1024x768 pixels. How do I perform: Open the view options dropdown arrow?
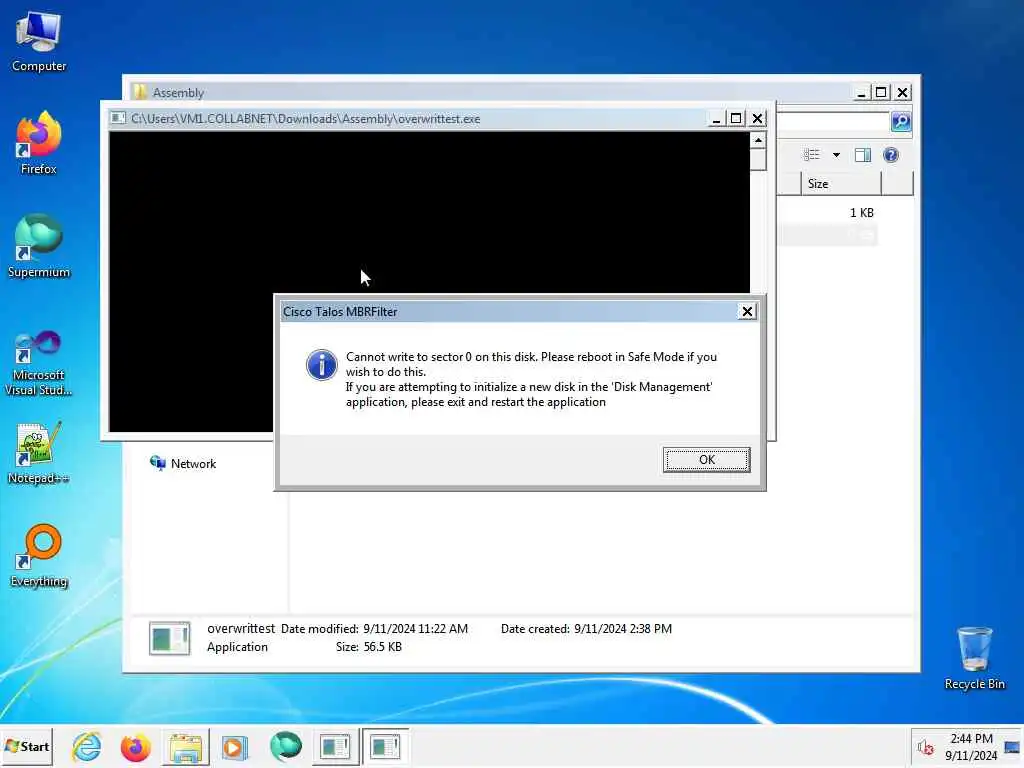click(836, 155)
